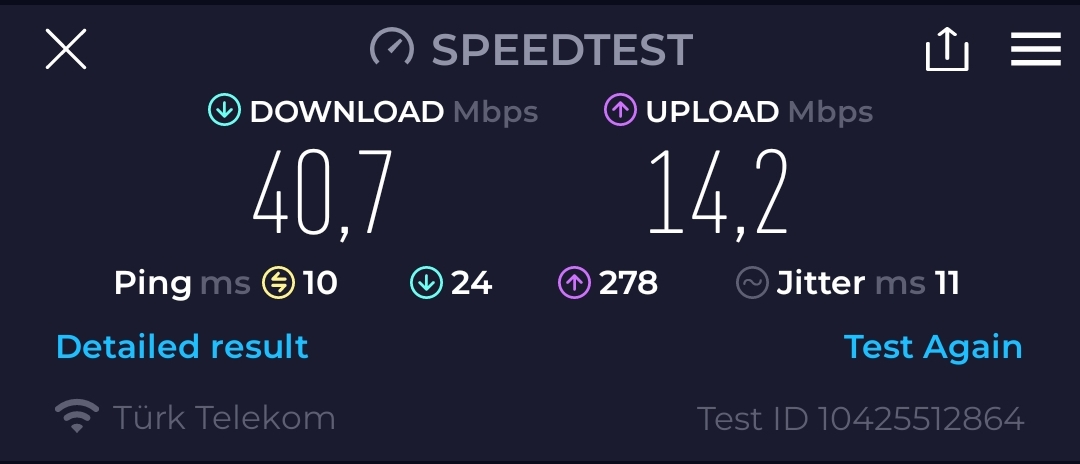Tap the purple upload arrow icon beside UPLOAD
The height and width of the screenshot is (464, 1080).
click(x=620, y=111)
